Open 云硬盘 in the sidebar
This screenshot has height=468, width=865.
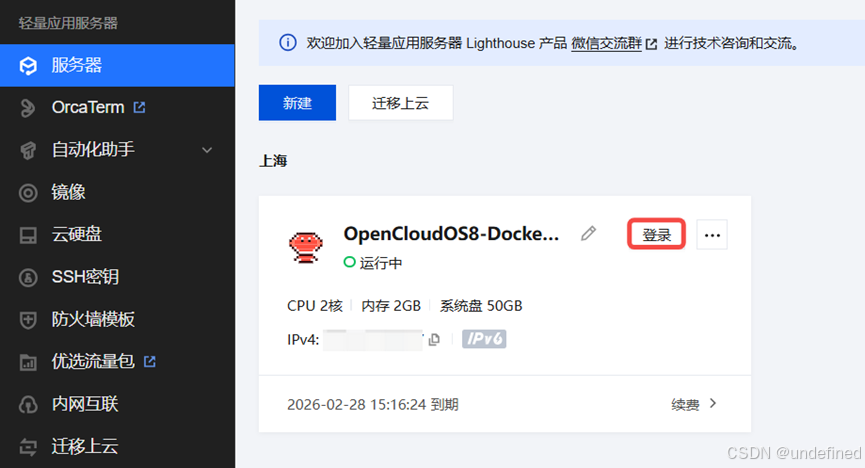tap(117, 235)
